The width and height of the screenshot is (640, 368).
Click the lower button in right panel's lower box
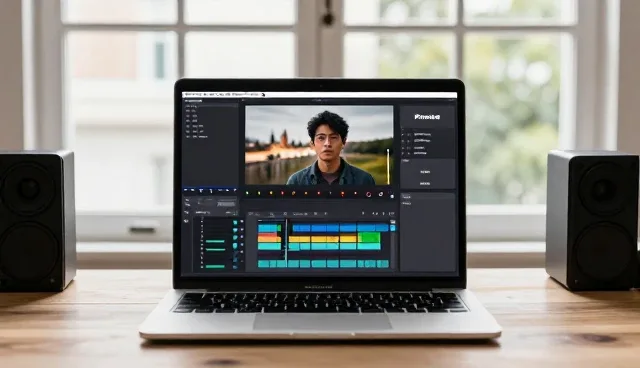[425, 184]
